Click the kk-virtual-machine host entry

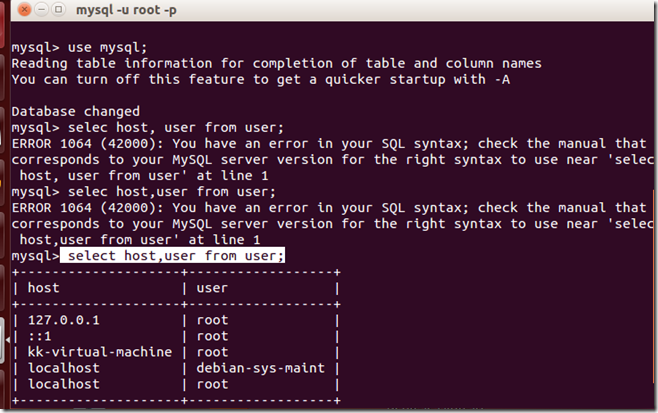[x=100, y=352]
